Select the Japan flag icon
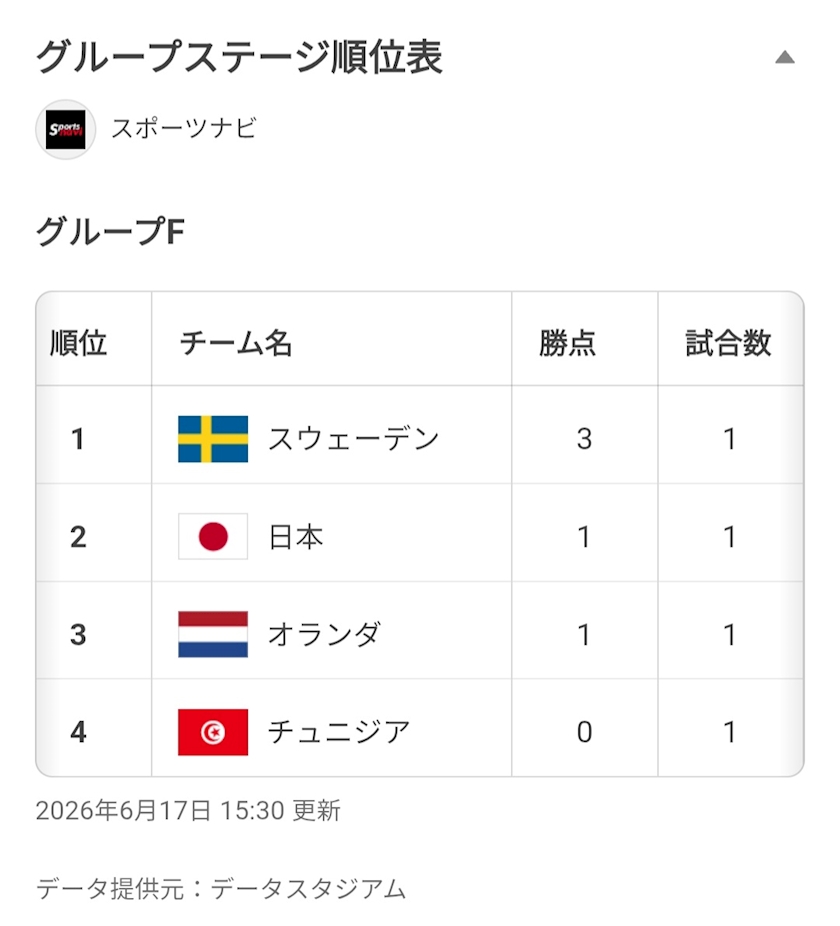Screen dimensions: 840x926 (213, 536)
